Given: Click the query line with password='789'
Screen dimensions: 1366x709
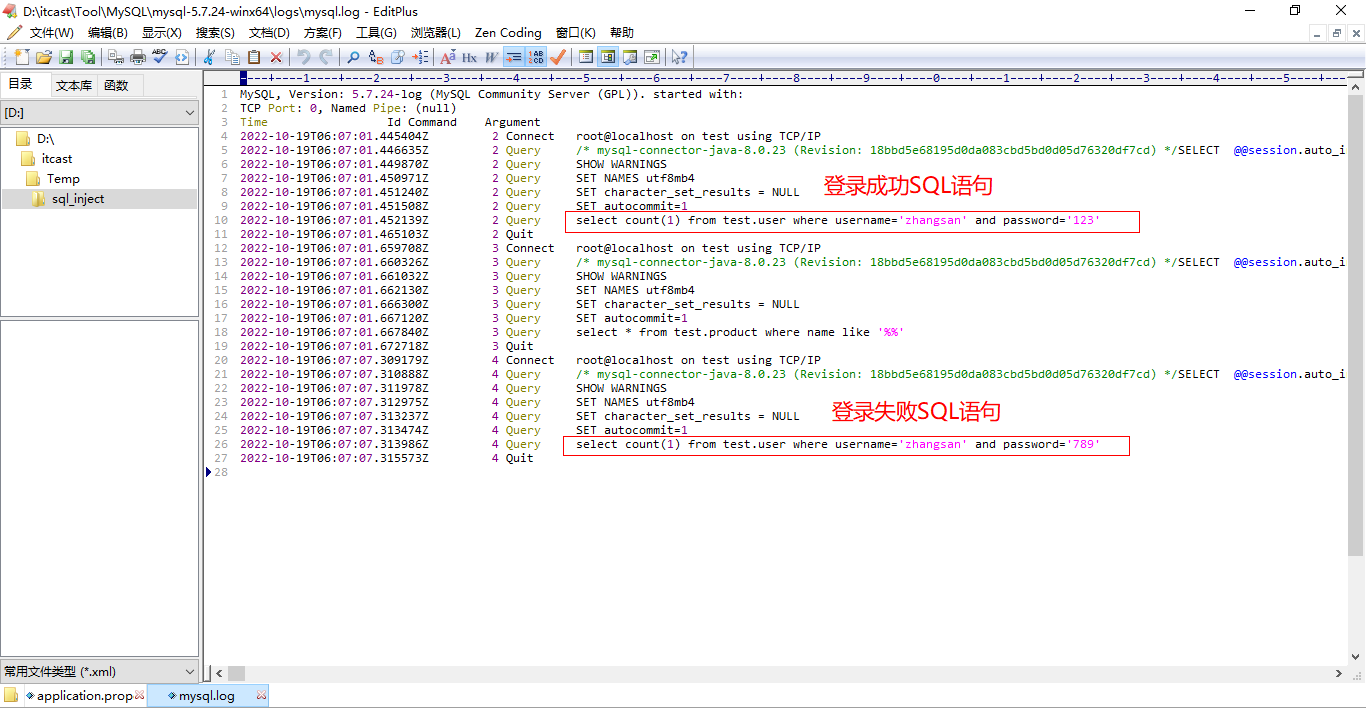Looking at the screenshot, I should (x=838, y=444).
